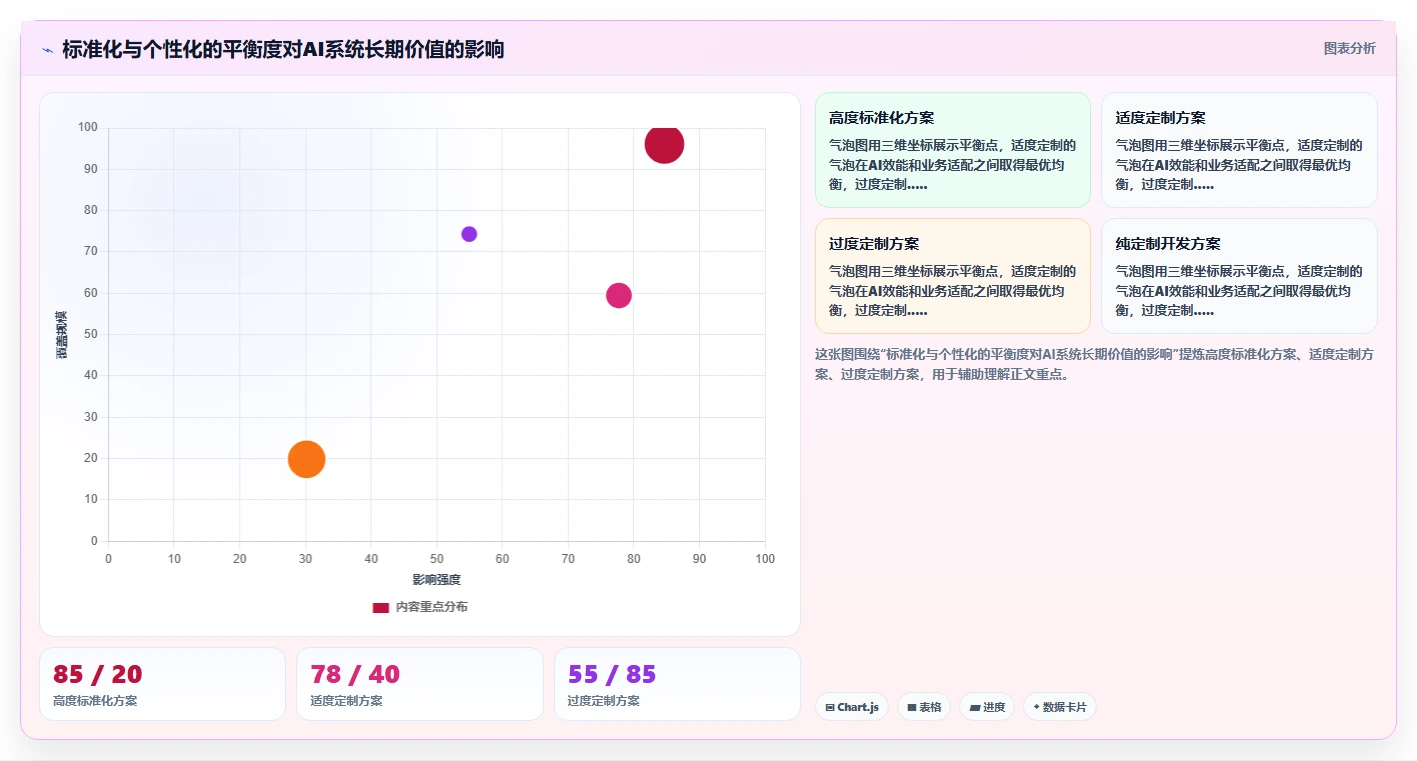Click the Chart.js tag chip
Screen dimensions: 1417x761
pos(852,707)
